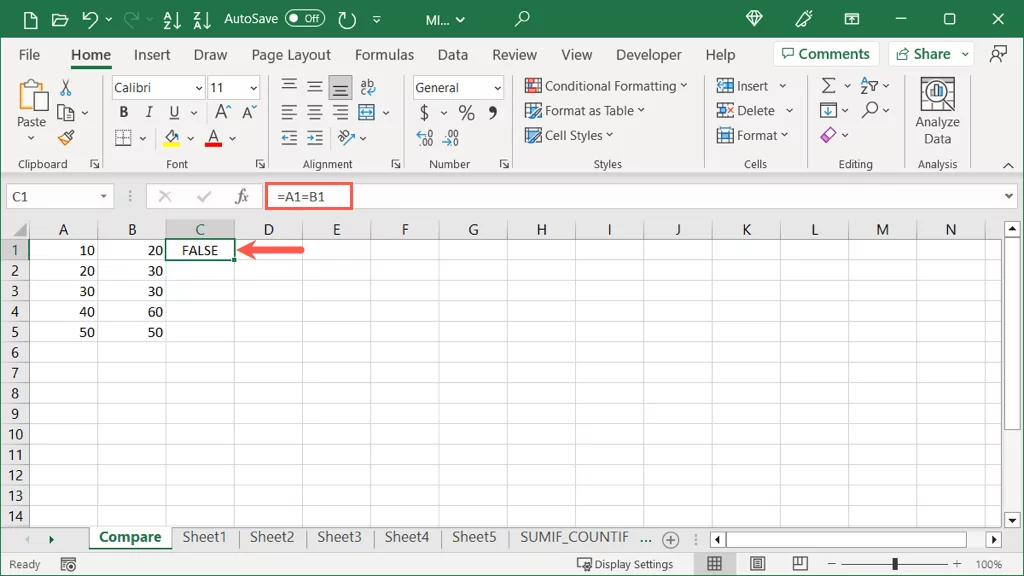
Task: Open Analyze Data tool
Action: tap(937, 111)
